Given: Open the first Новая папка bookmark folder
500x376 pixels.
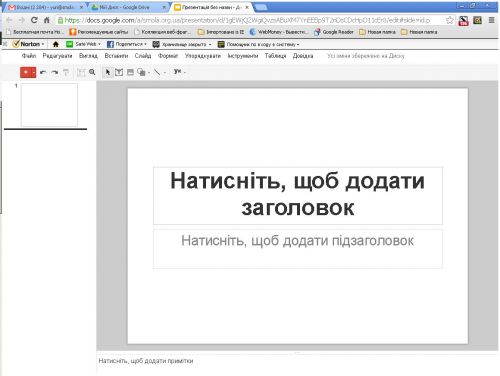Looking at the screenshot, I should (x=377, y=32).
